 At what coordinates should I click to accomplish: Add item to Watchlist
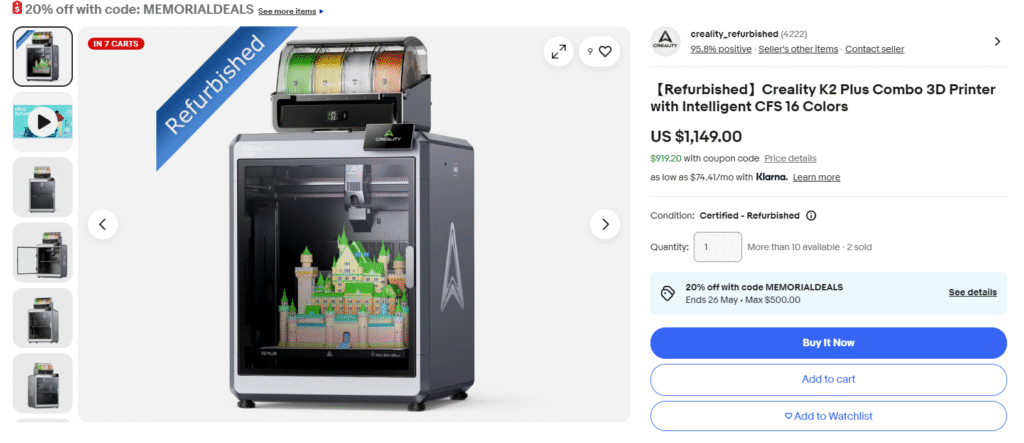click(828, 416)
